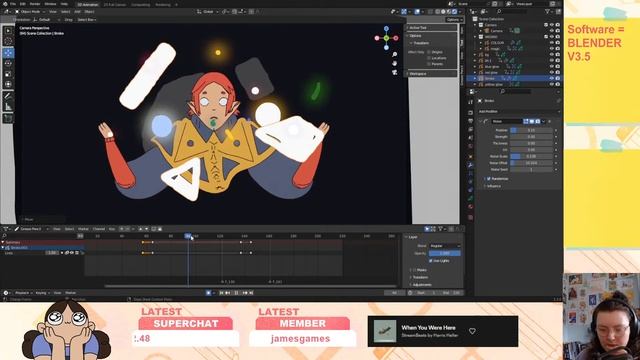The image size is (640, 360).
Task: Click the Blender logo in top menu bar
Action: point(4,4)
